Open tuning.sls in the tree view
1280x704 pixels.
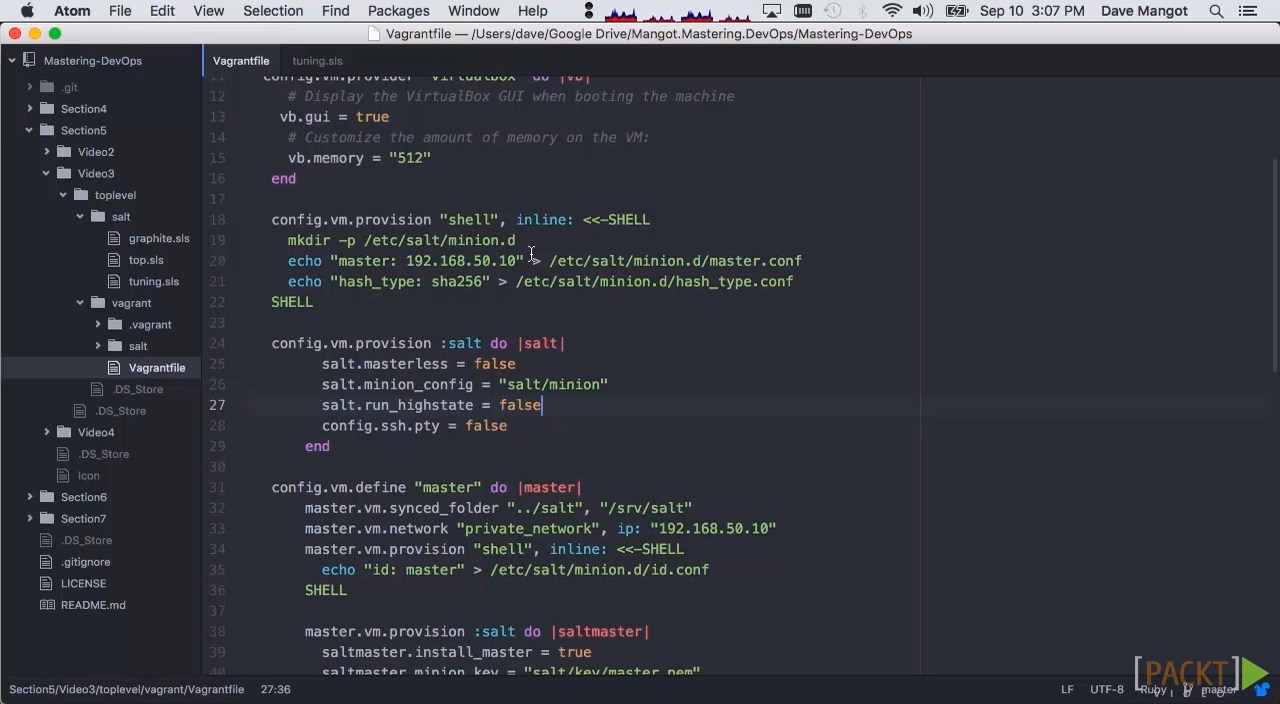coord(154,282)
